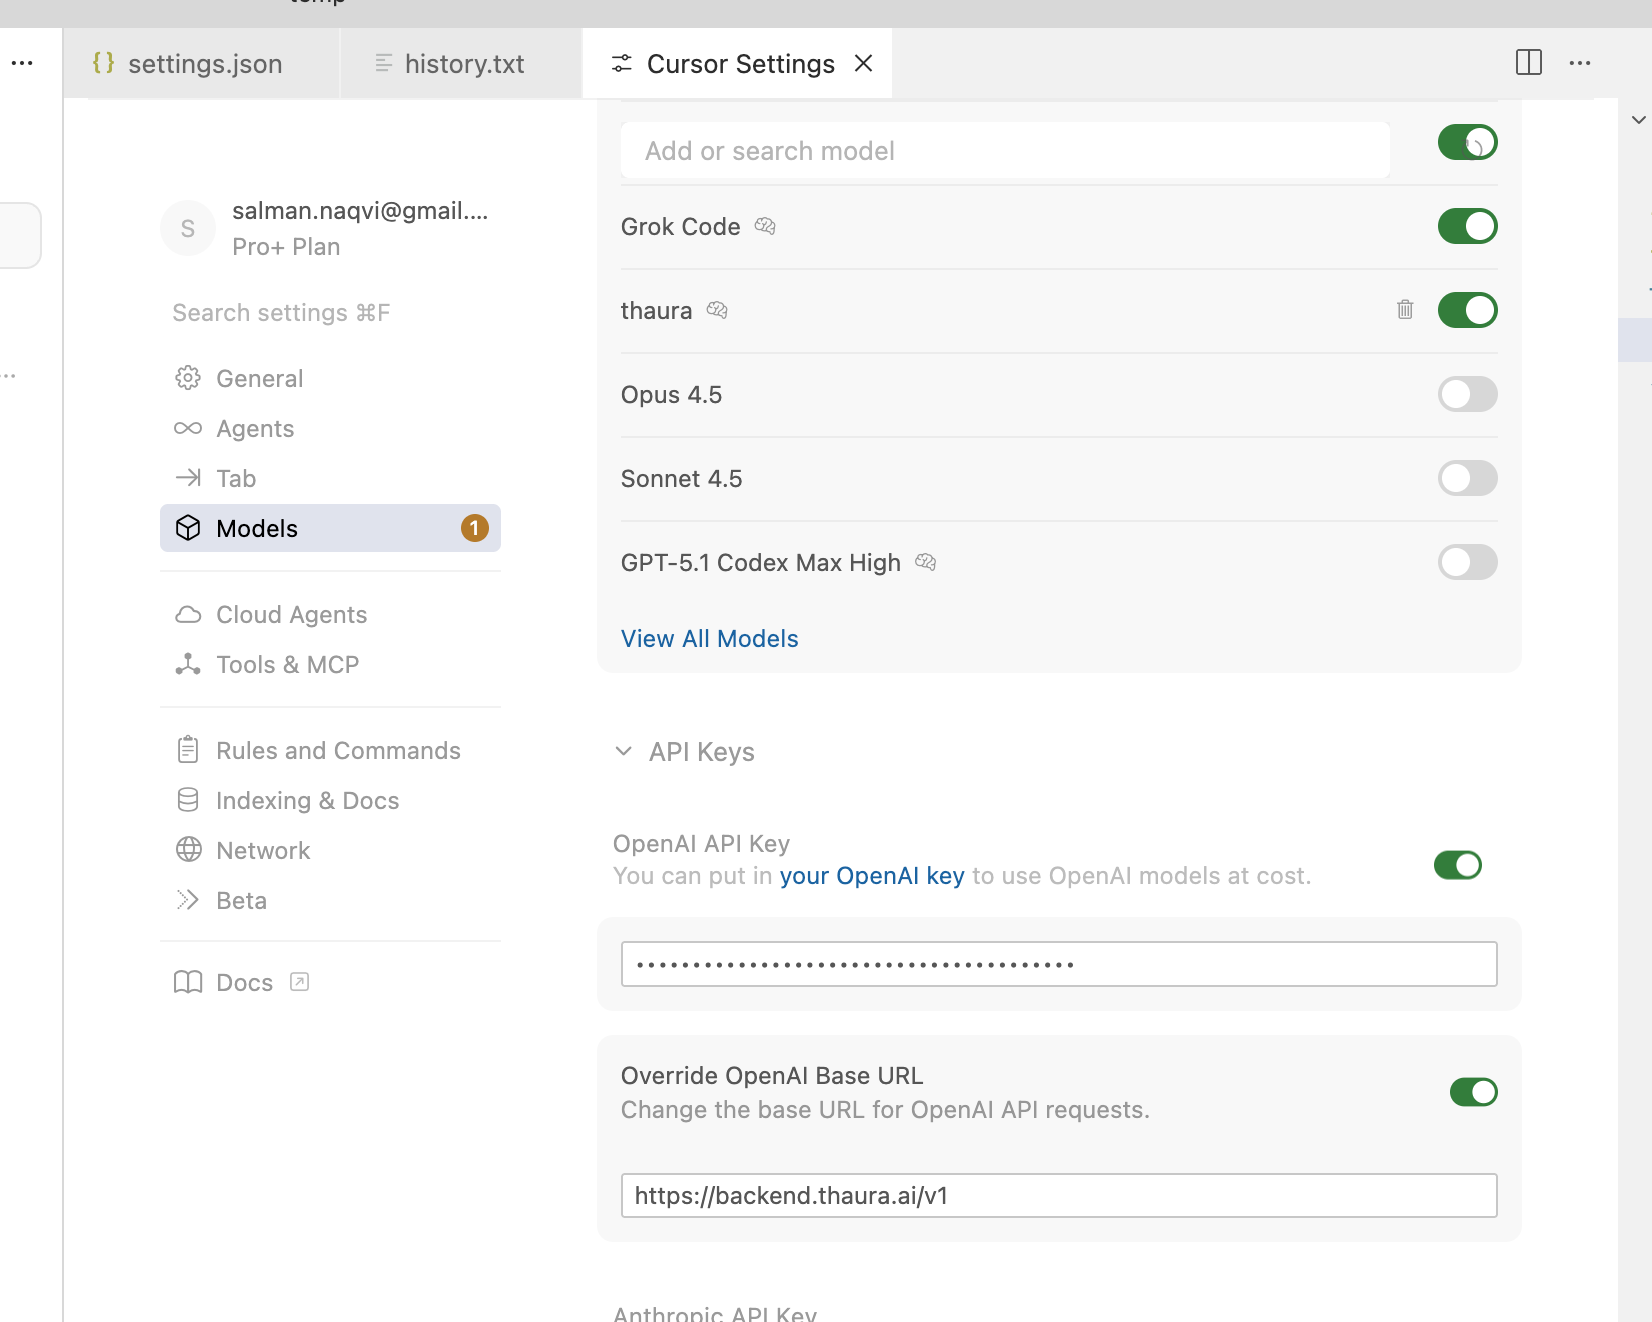The width and height of the screenshot is (1652, 1322).
Task: Click the brain icon next to Grok Code
Action: (765, 227)
